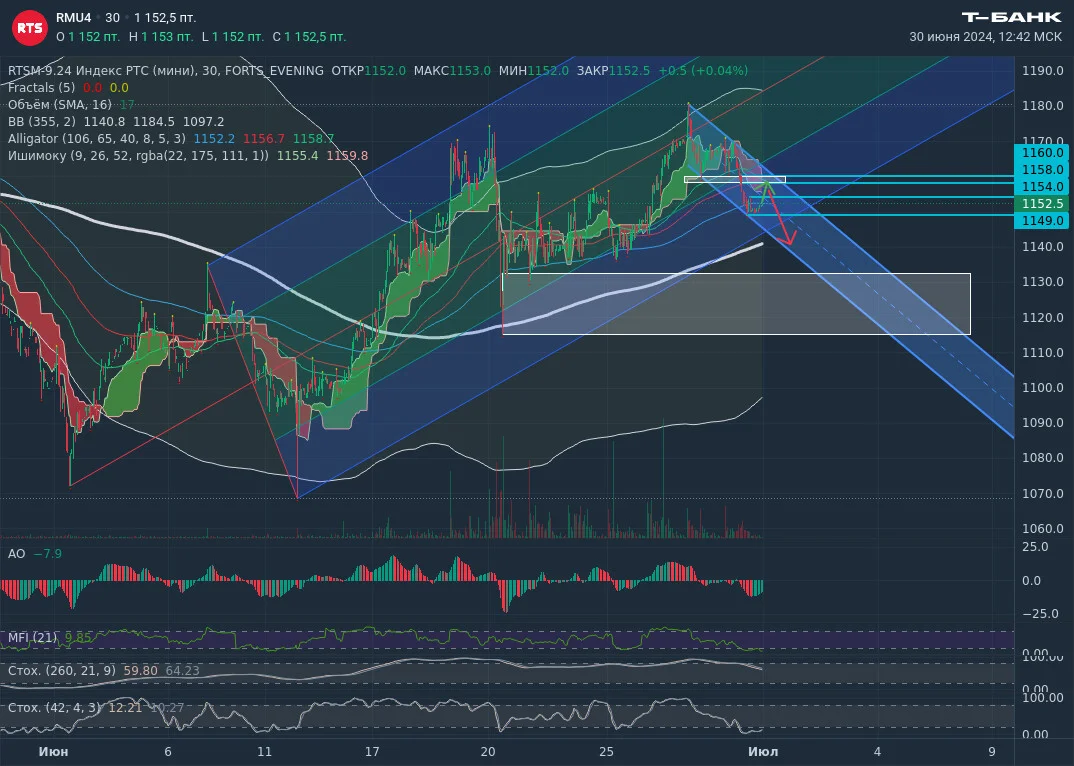Select the 'Alligator (106, 65, 40, 8, 5, 3)' legend
The height and width of the screenshot is (766, 1074).
pyautogui.click(x=97, y=139)
